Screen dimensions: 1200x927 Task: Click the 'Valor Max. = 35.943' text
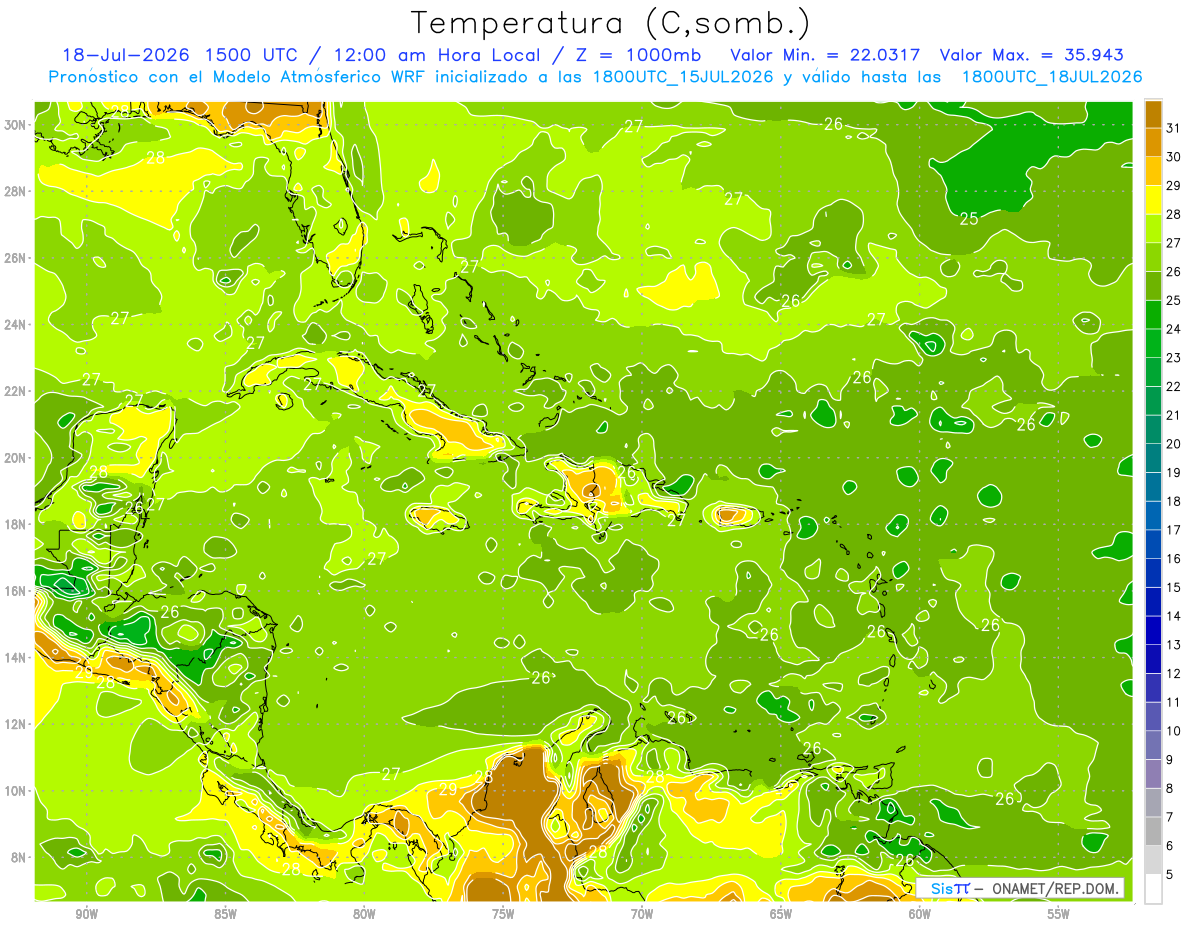(x=1031, y=55)
